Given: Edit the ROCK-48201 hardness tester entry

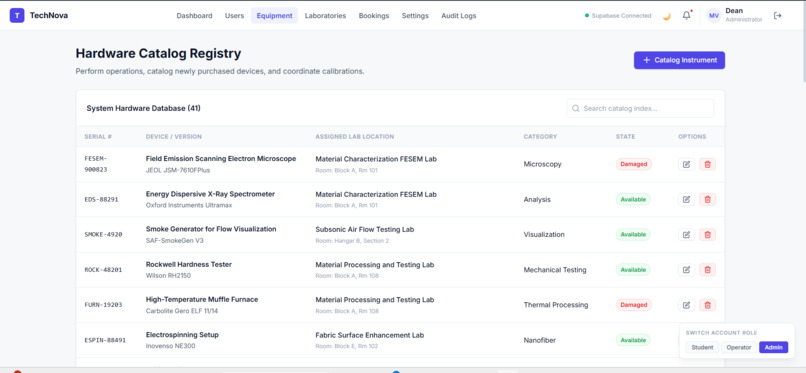Looking at the screenshot, I should (x=686, y=270).
